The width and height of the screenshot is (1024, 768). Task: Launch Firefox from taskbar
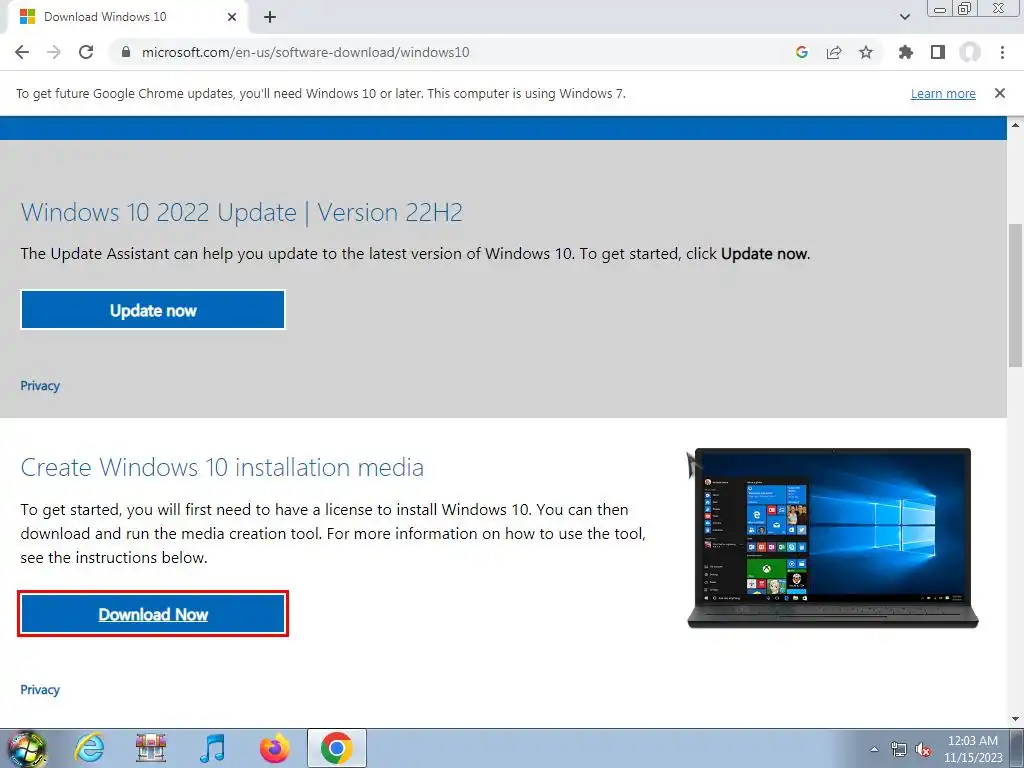click(274, 748)
